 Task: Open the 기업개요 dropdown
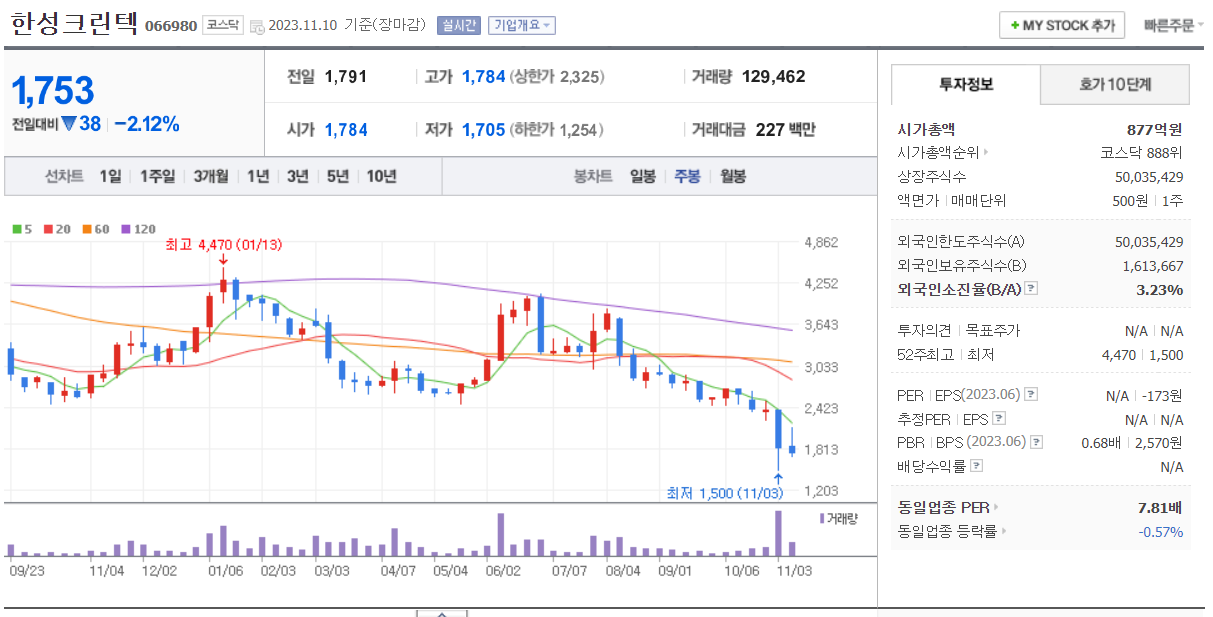point(521,26)
